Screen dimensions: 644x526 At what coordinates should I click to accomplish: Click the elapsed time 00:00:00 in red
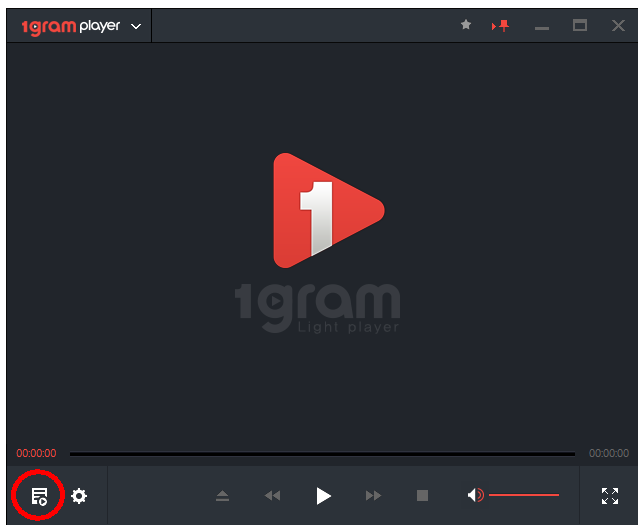[36, 453]
